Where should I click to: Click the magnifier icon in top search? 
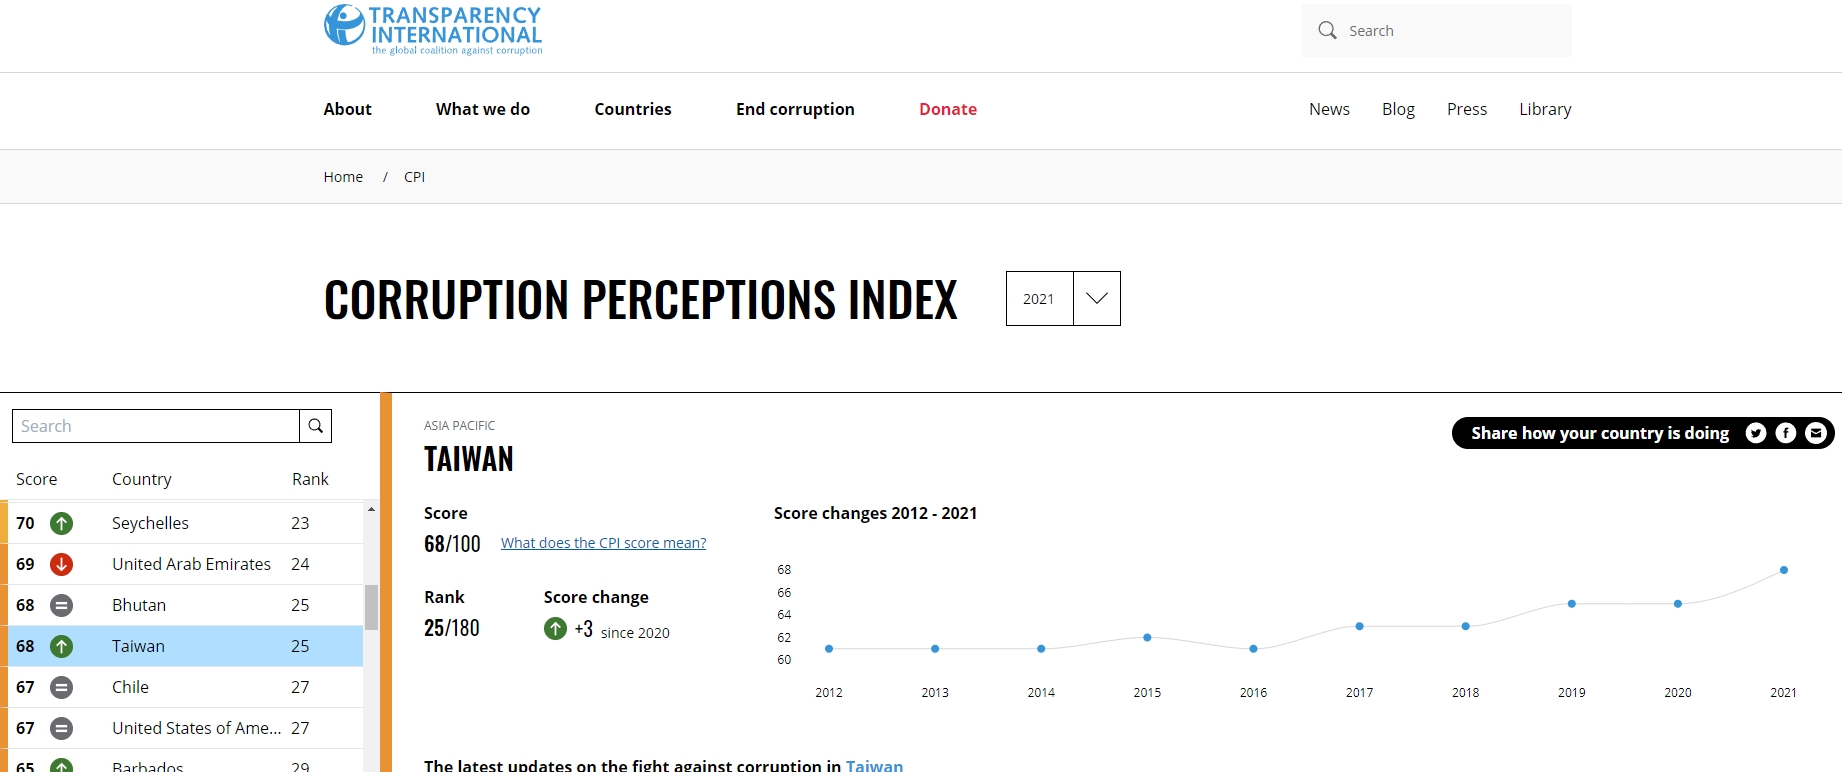point(1327,30)
